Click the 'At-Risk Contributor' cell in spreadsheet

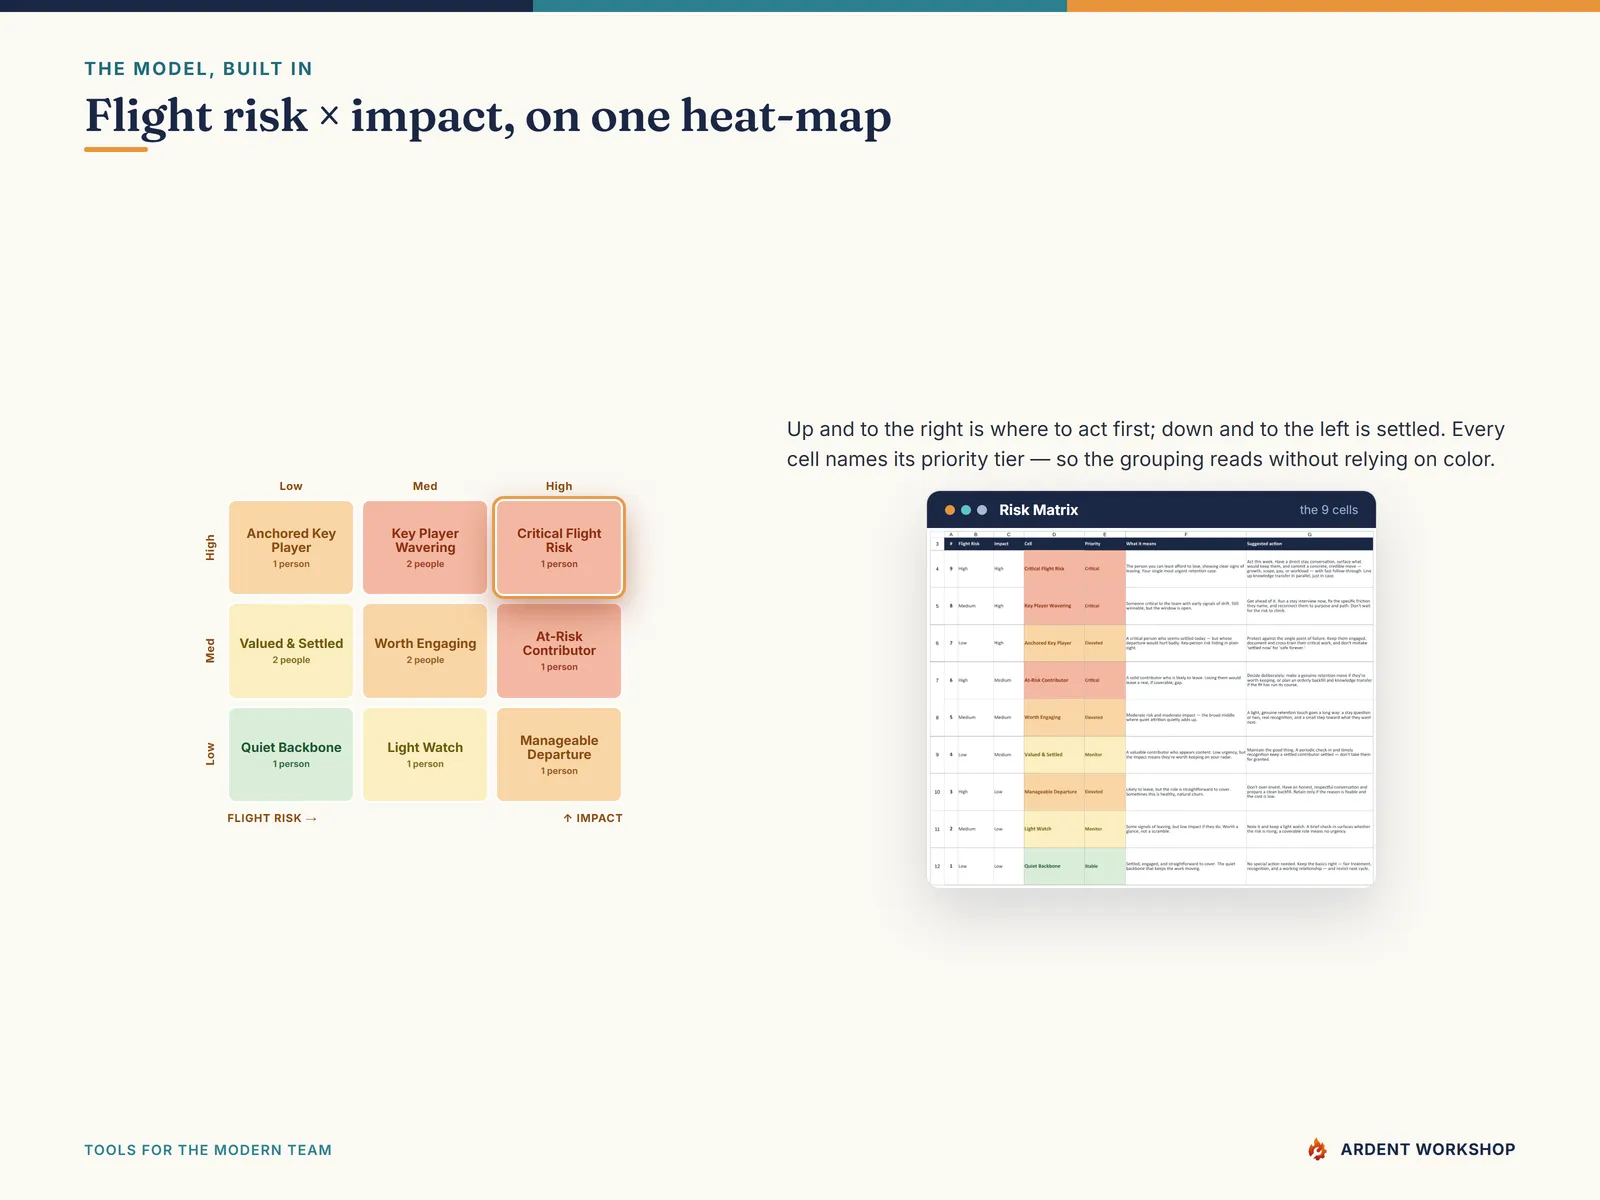coord(1053,680)
